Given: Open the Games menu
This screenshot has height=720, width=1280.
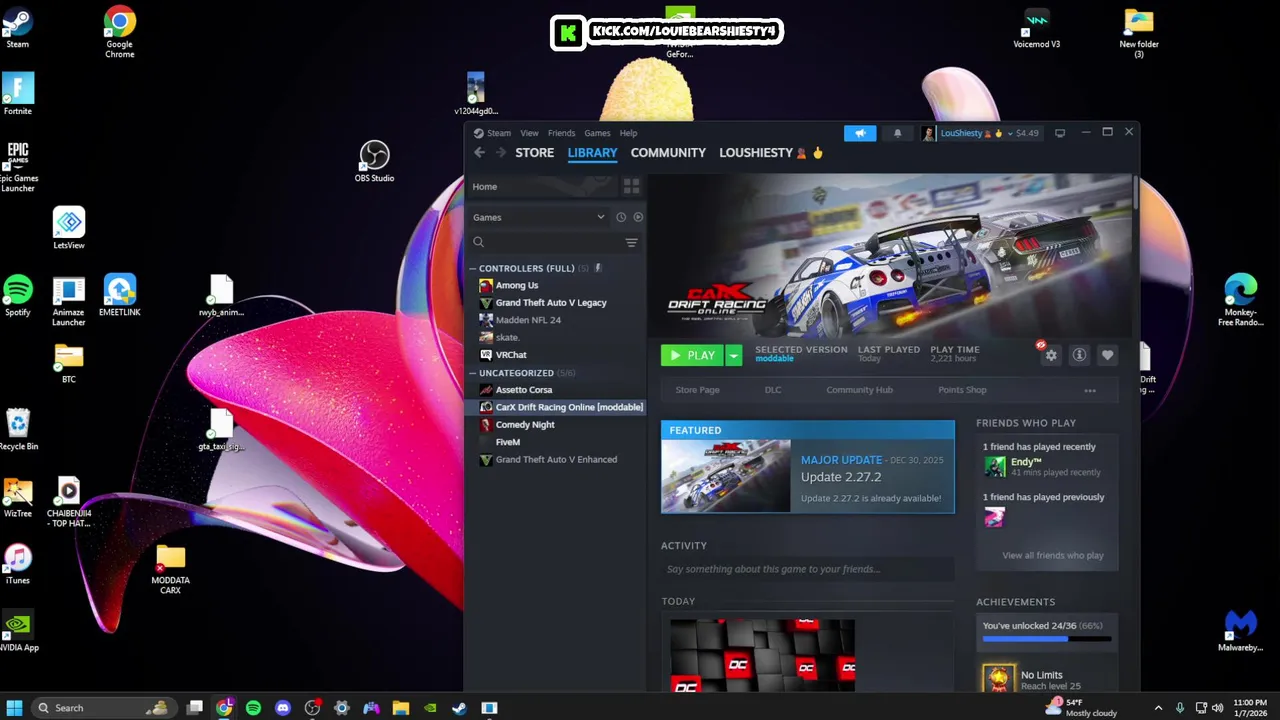Looking at the screenshot, I should 597,133.
